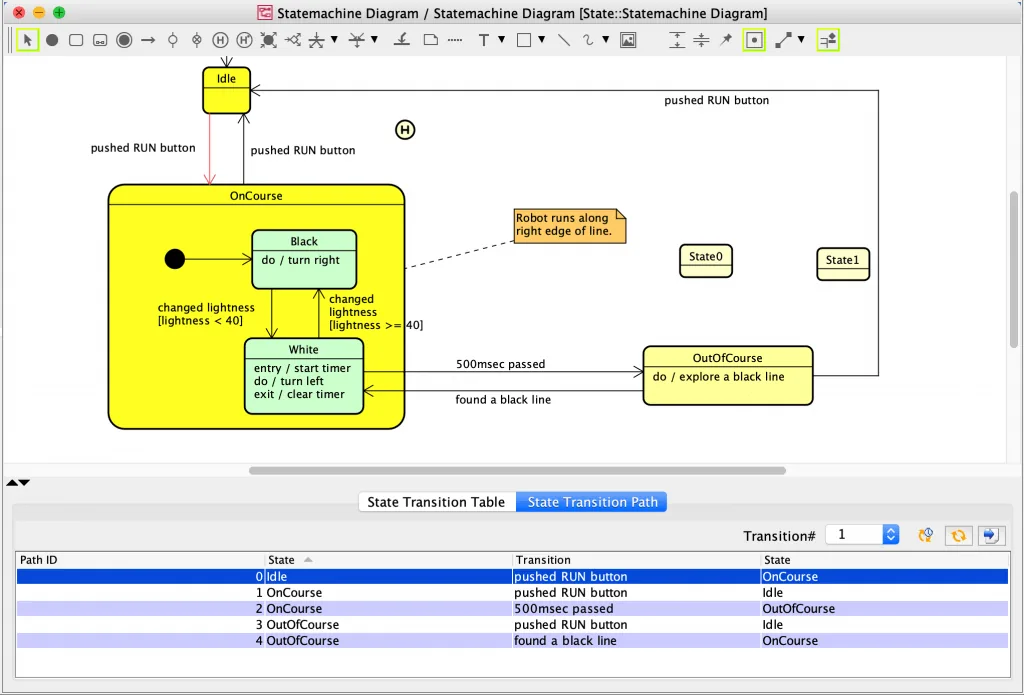The width and height of the screenshot is (1024, 695).
Task: Select the Stub State tool icon
Action: click(402, 40)
